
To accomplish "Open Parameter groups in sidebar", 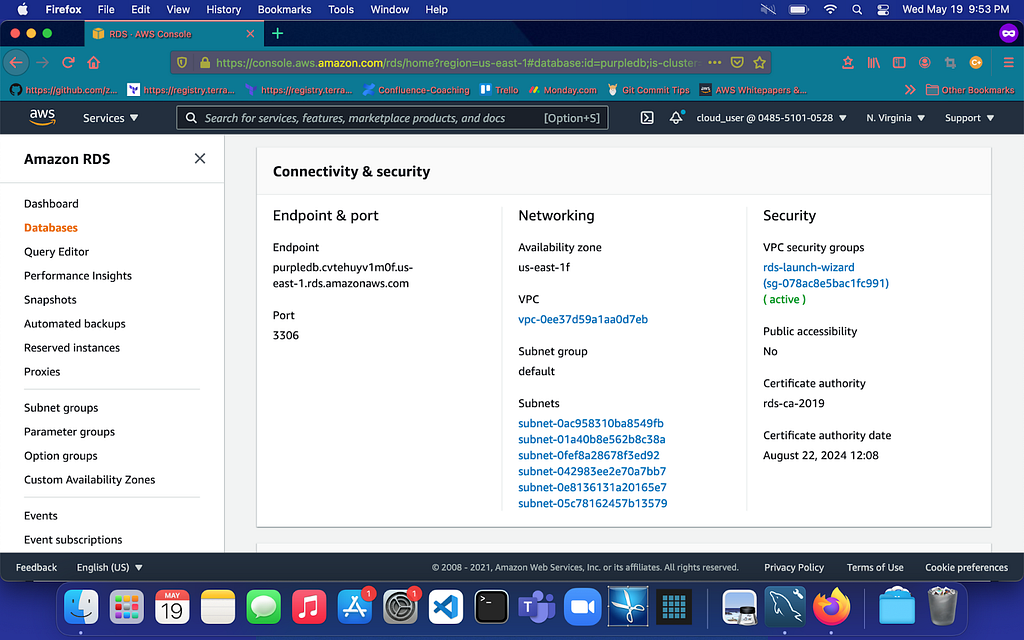I will coord(69,432).
